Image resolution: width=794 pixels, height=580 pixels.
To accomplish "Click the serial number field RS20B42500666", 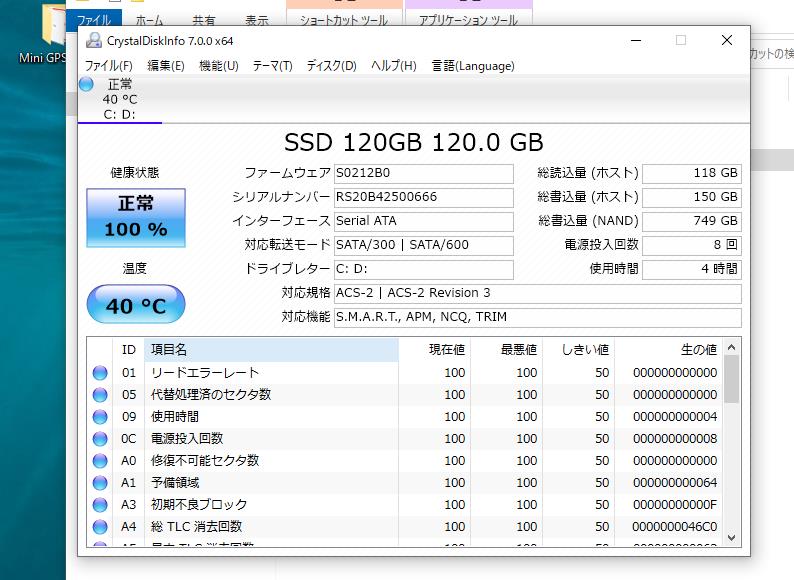I will 424,197.
